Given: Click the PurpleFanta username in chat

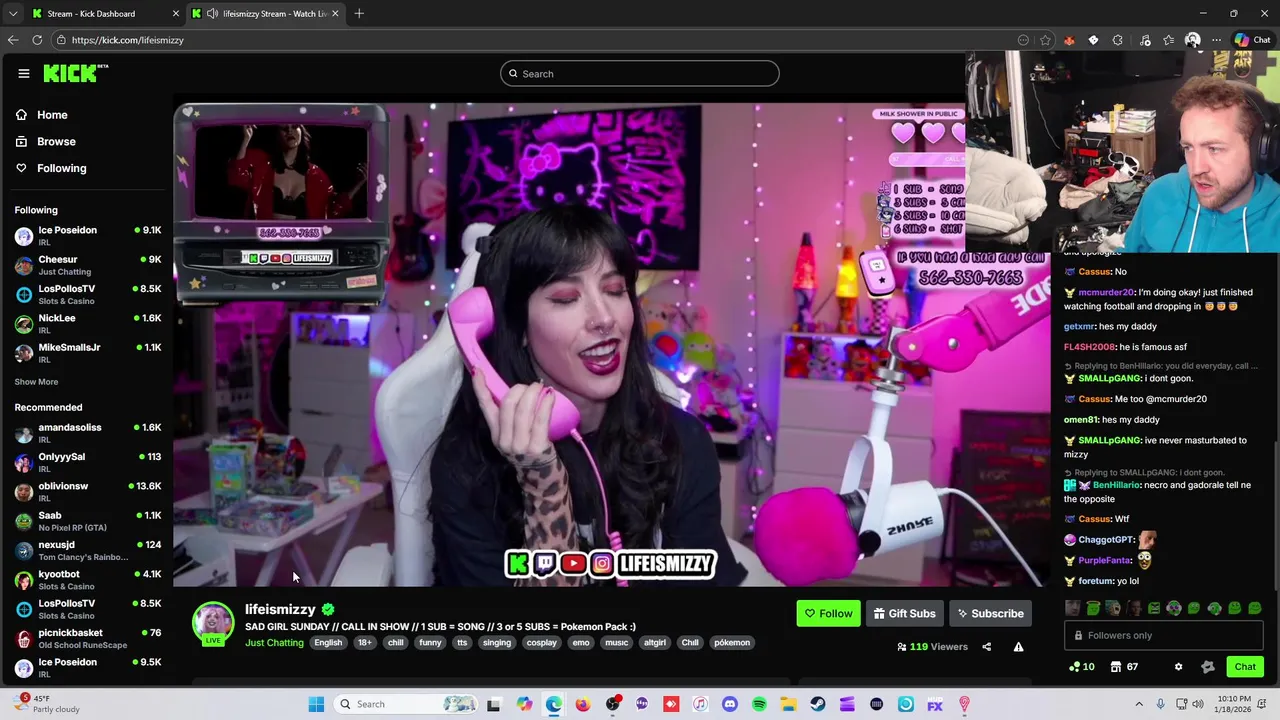Looking at the screenshot, I should pos(1104,561).
